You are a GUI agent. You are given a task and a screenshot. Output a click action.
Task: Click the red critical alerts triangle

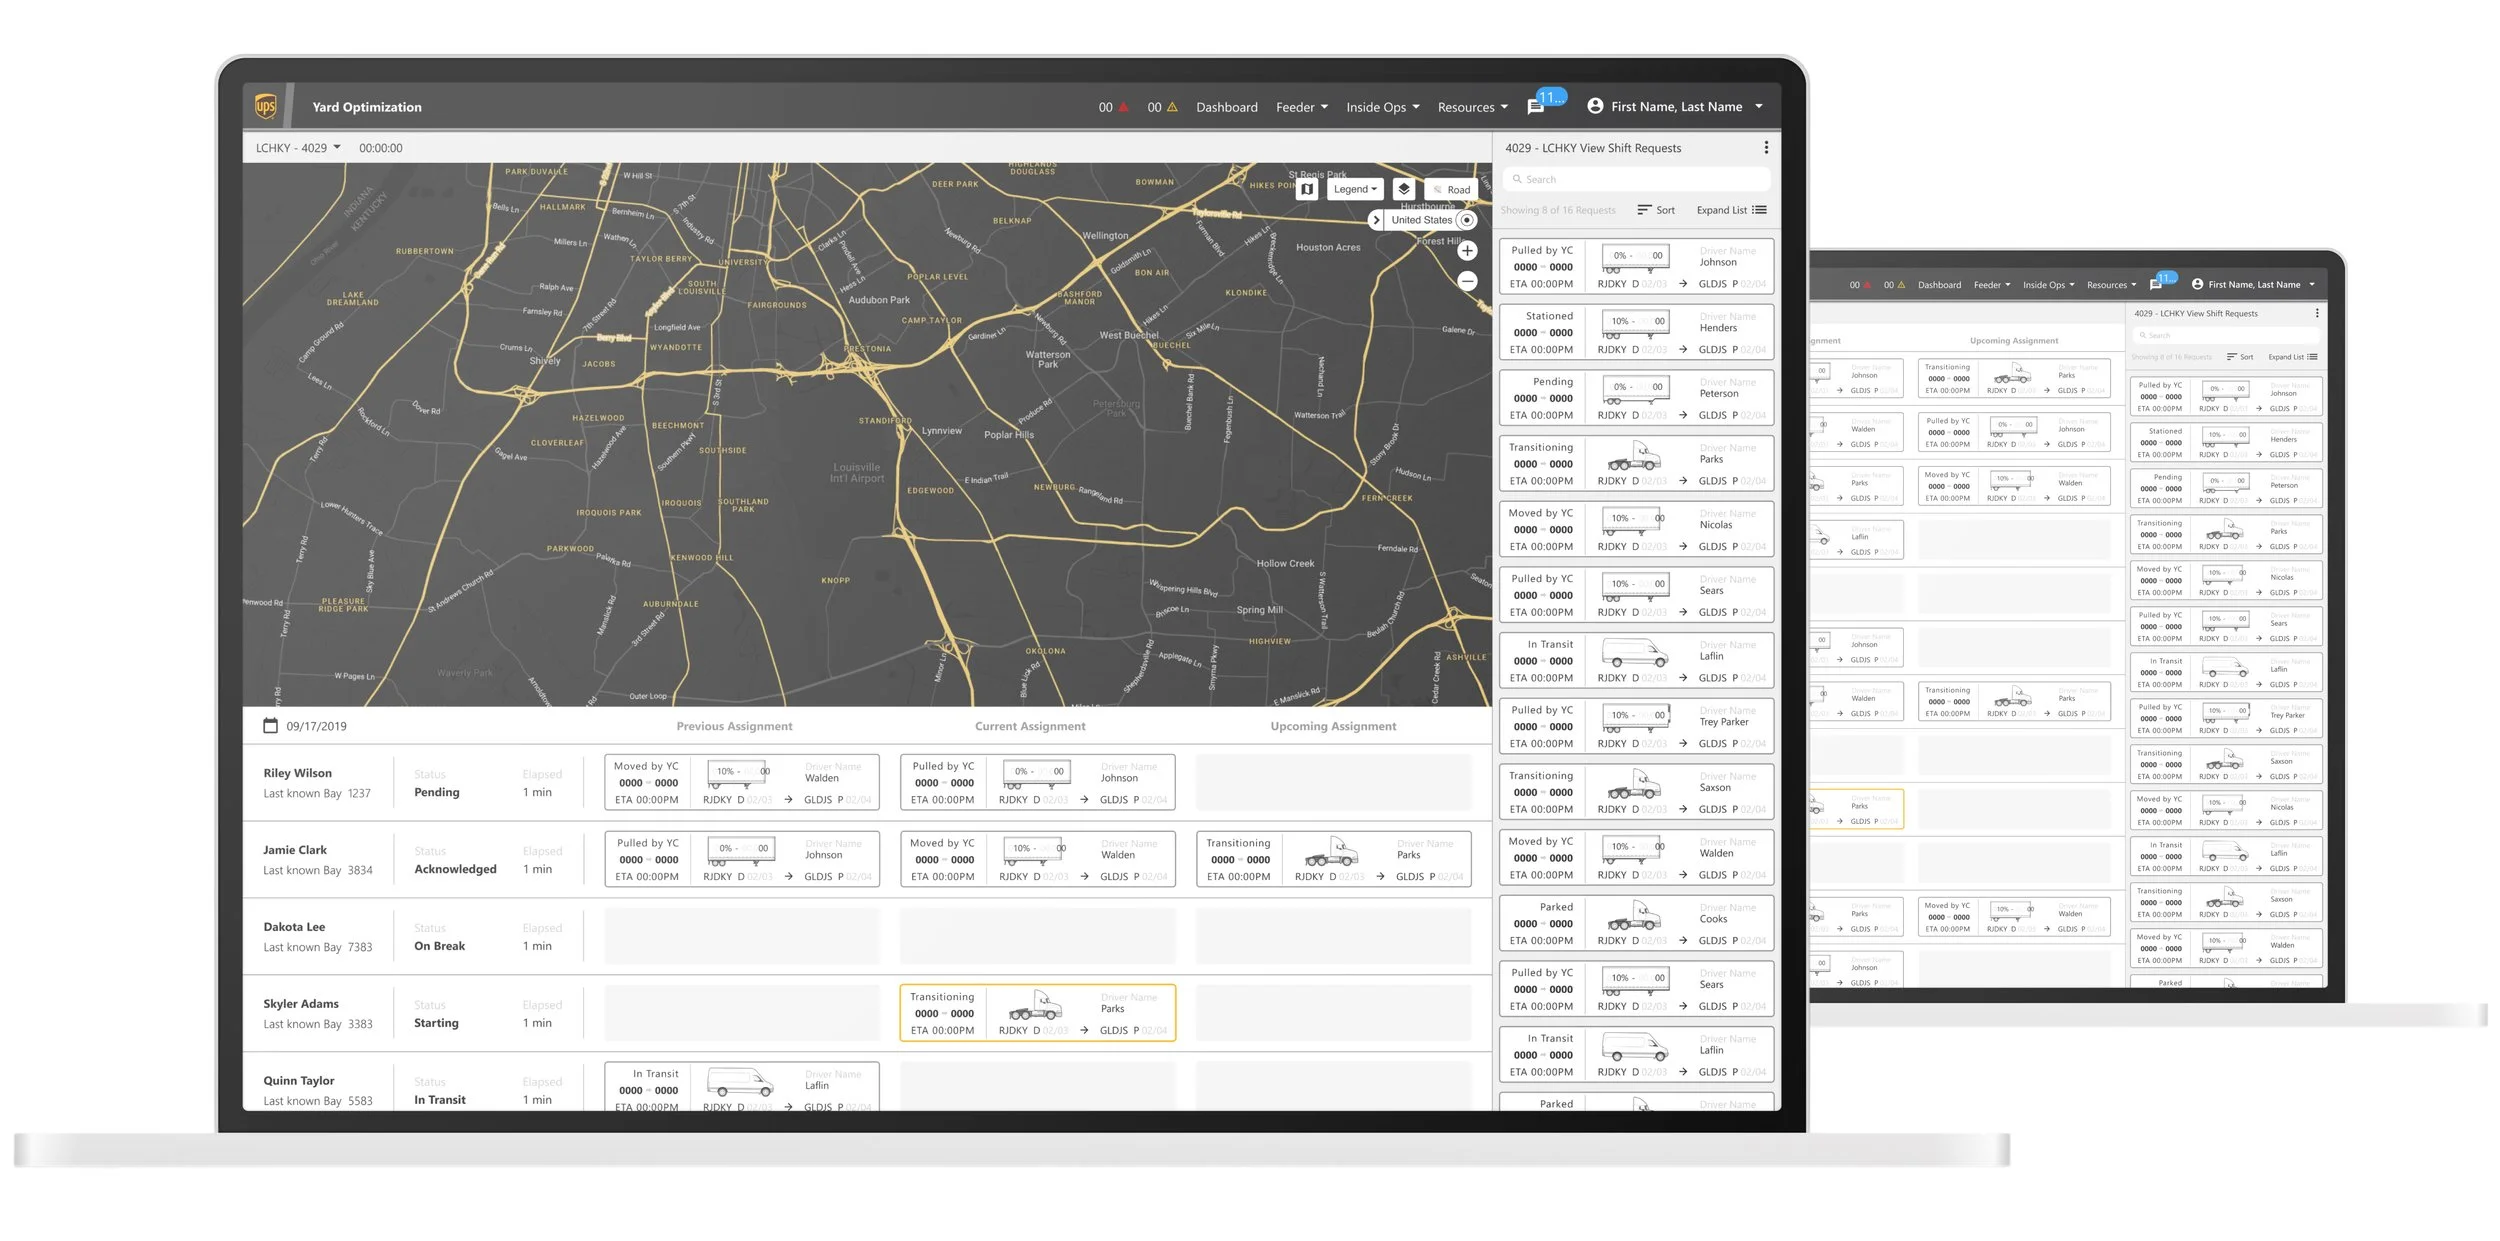[x=1124, y=107]
